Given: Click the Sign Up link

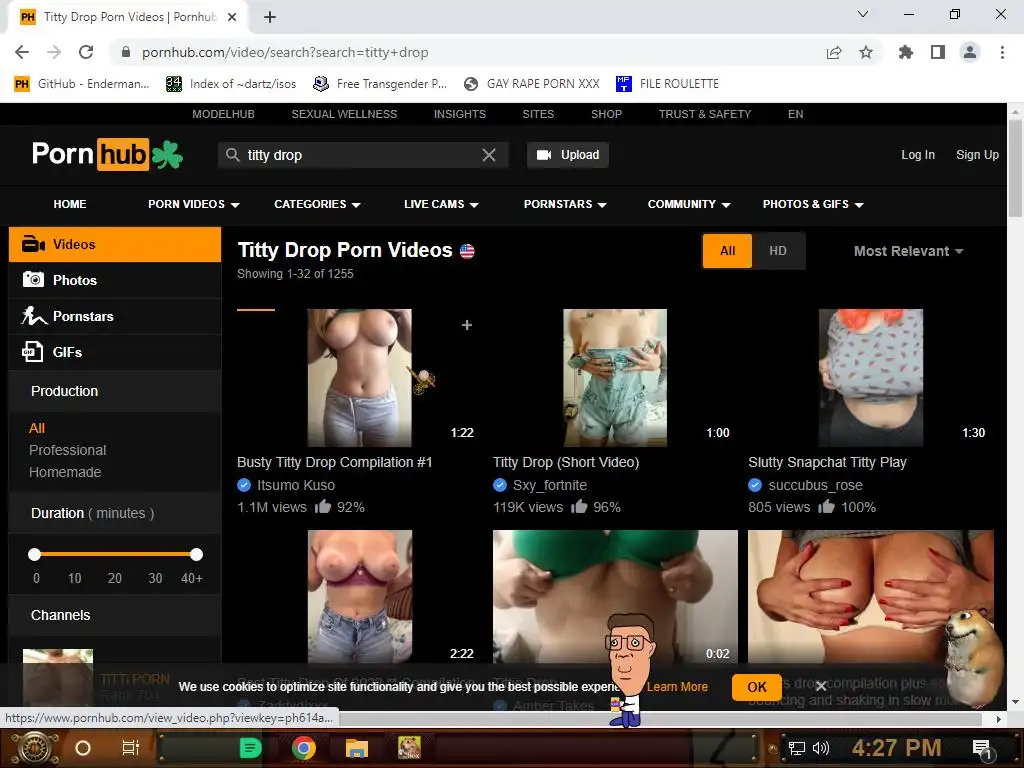Looking at the screenshot, I should [977, 155].
